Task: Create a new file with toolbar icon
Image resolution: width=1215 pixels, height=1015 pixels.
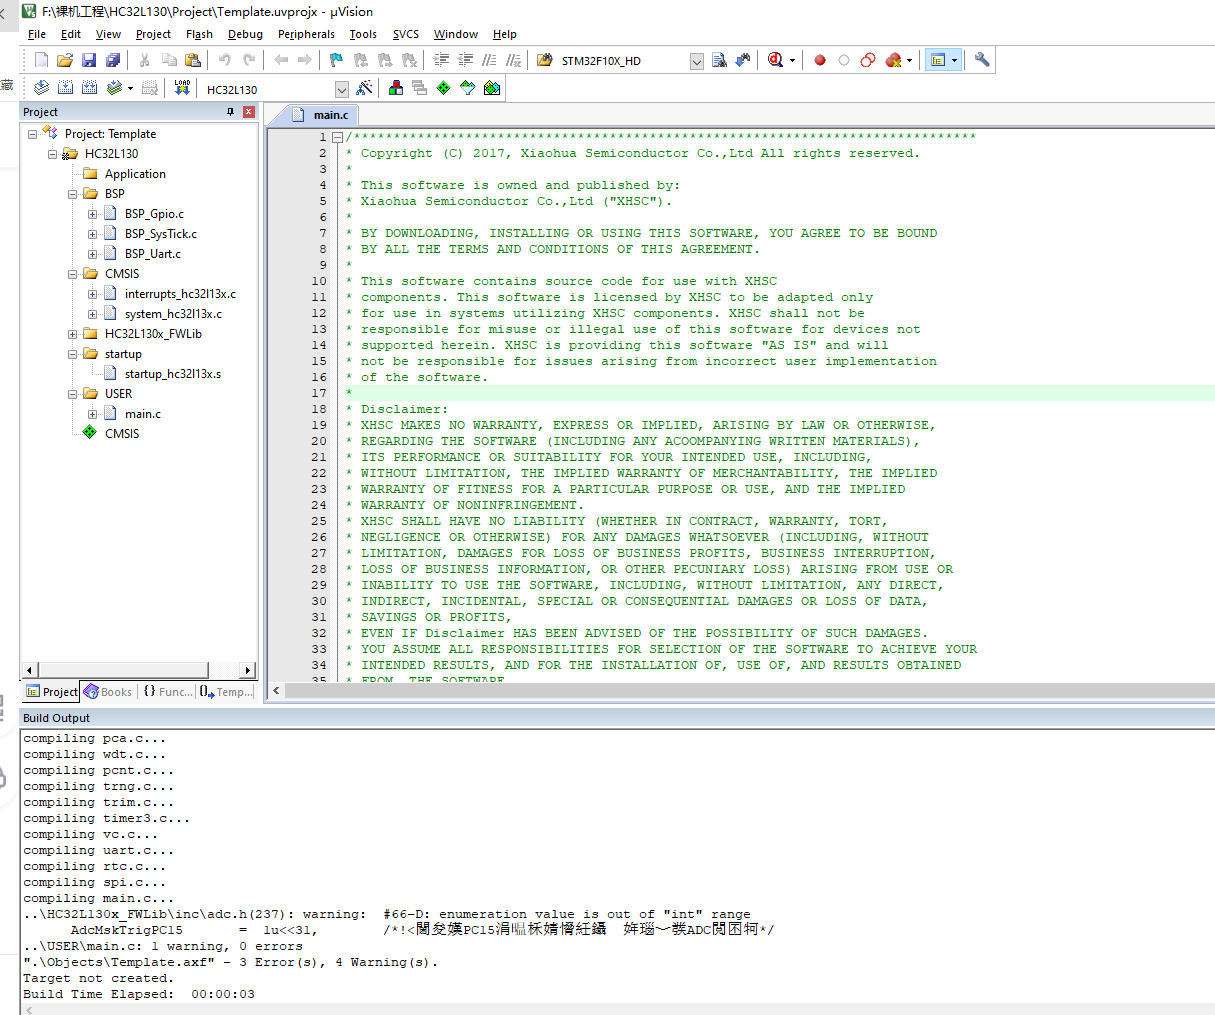Action: click(41, 60)
